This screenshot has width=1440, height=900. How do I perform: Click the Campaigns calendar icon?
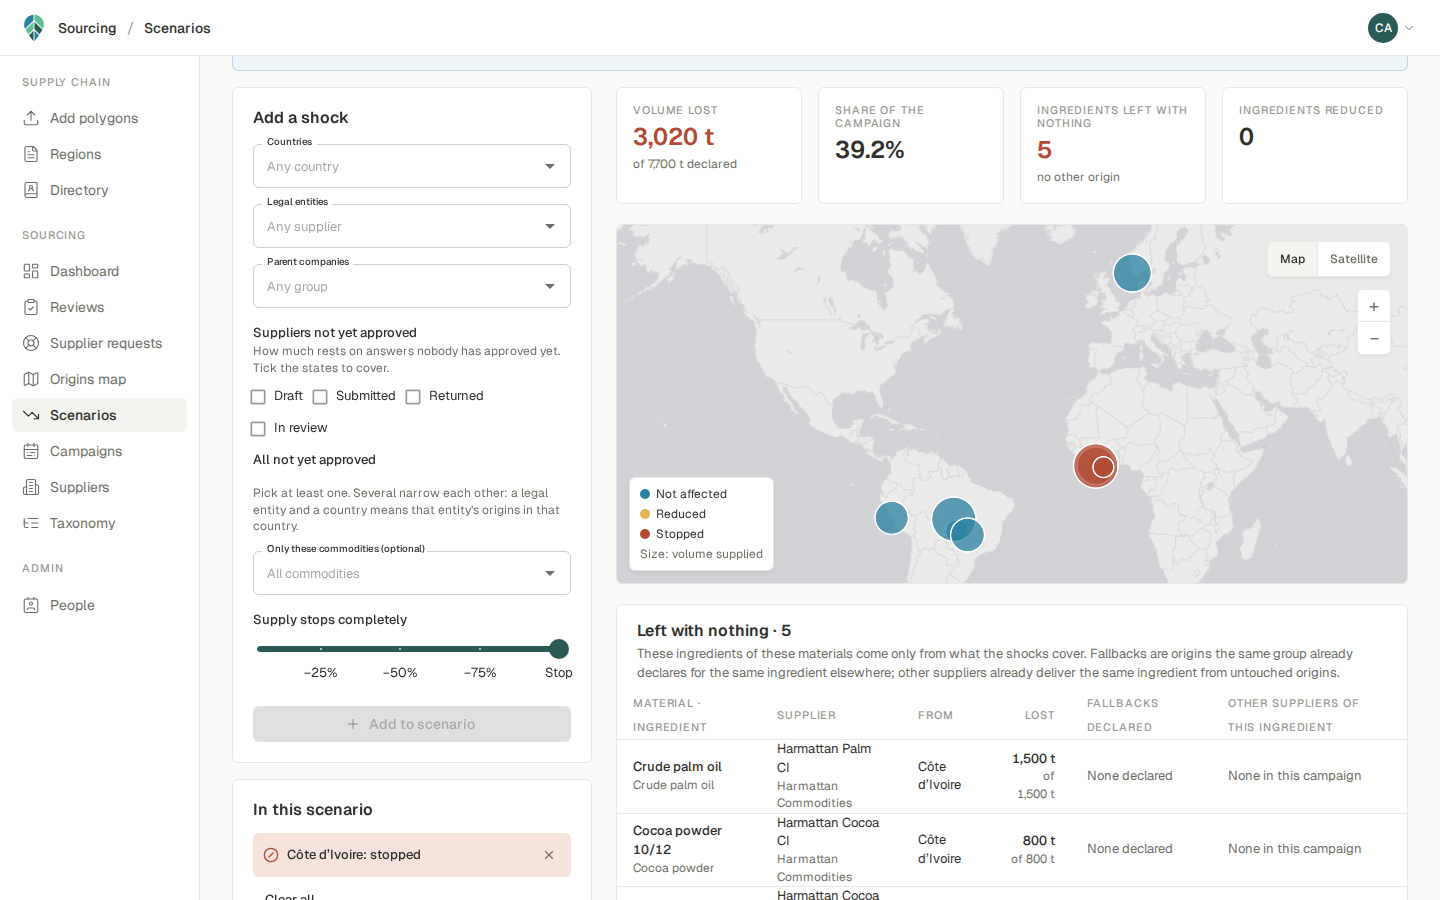tap(31, 451)
